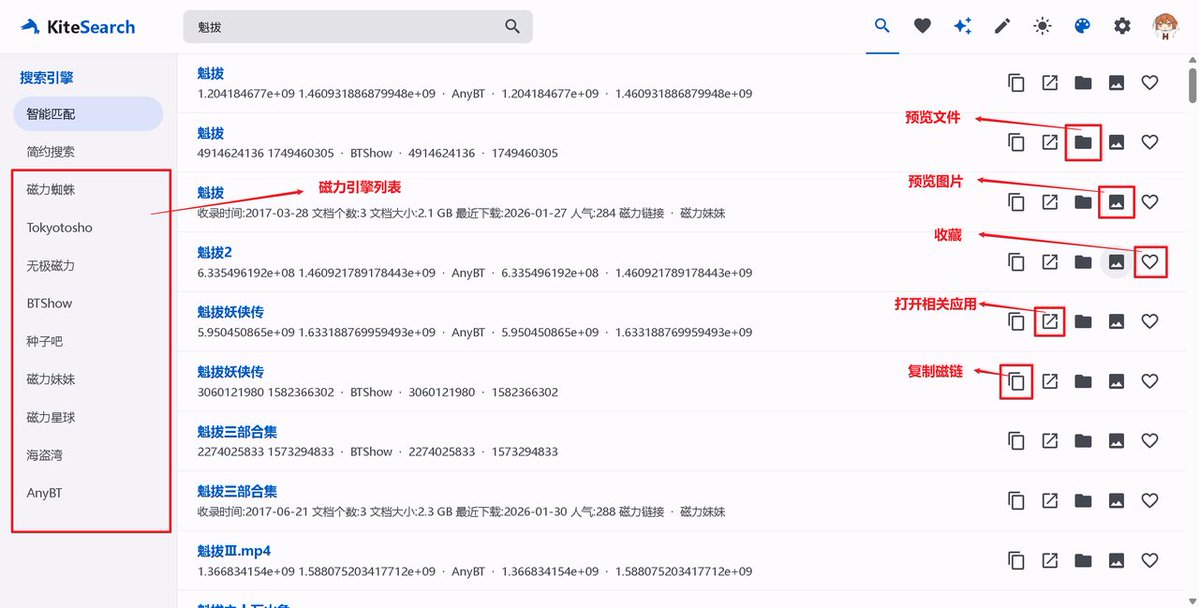Click the magnifier icon in search box

[512, 27]
